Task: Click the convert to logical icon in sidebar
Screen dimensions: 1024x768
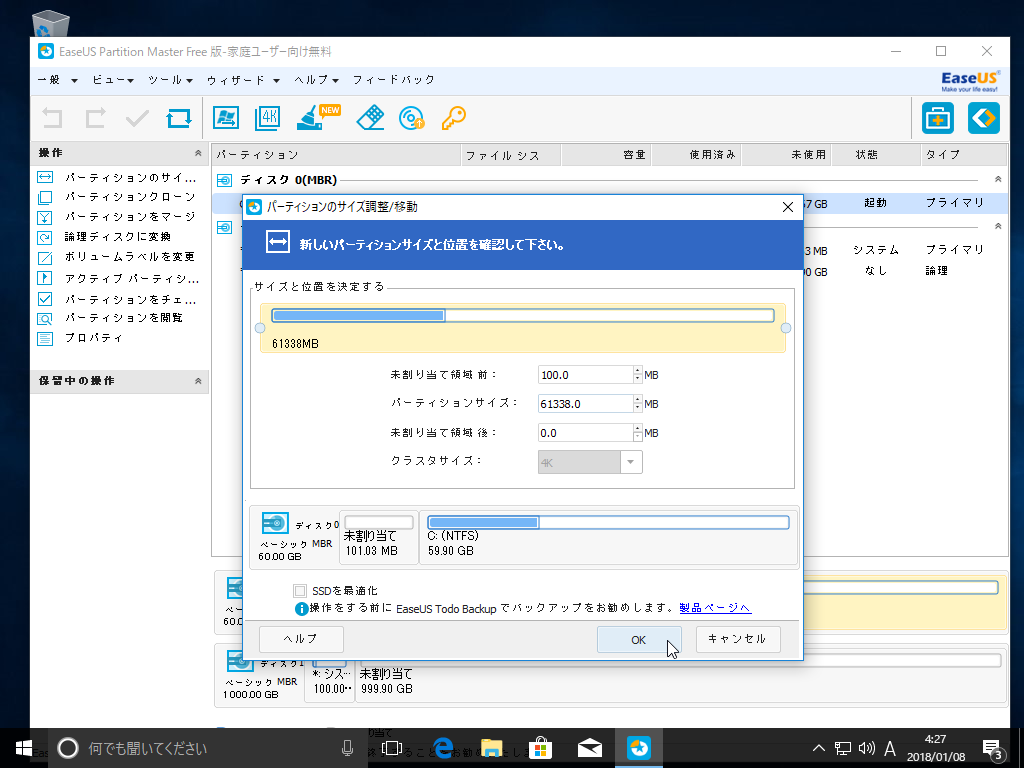Action: tap(45, 238)
